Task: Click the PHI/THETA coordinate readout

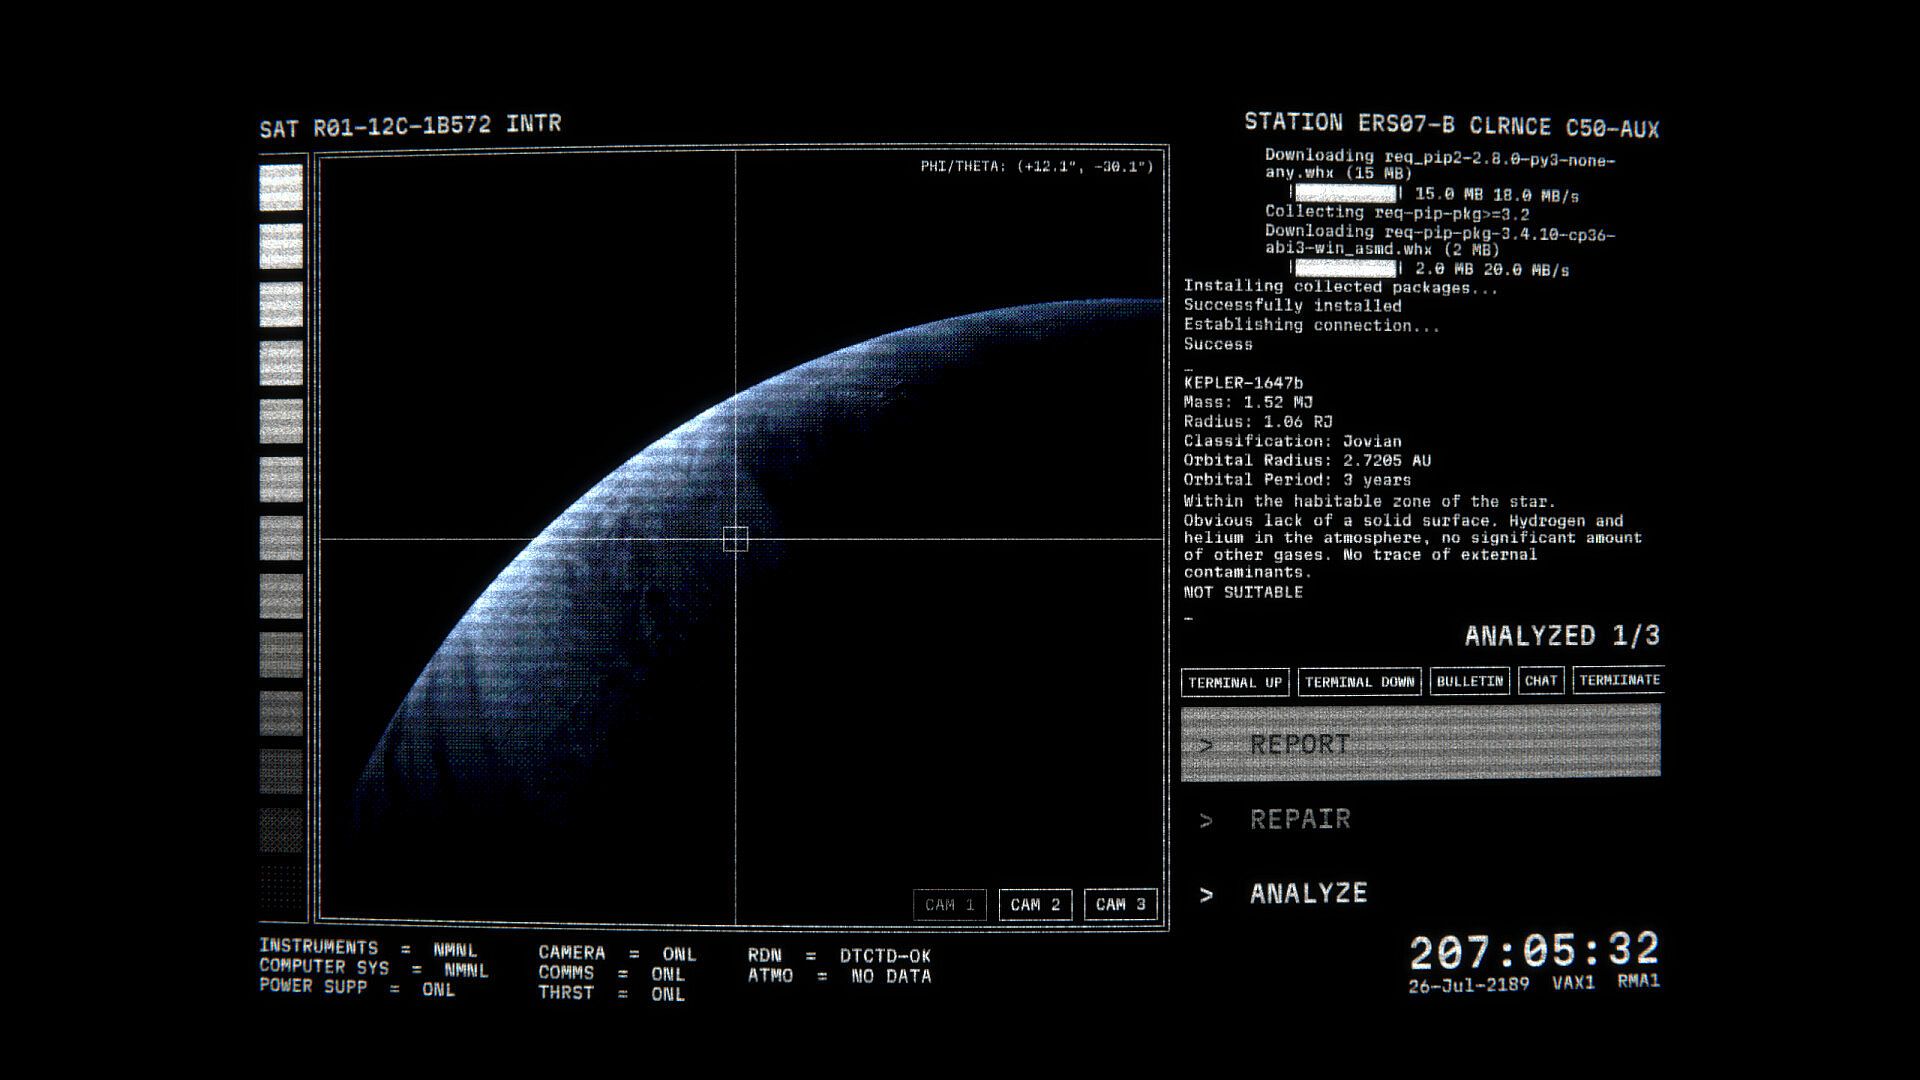Action: point(1037,166)
